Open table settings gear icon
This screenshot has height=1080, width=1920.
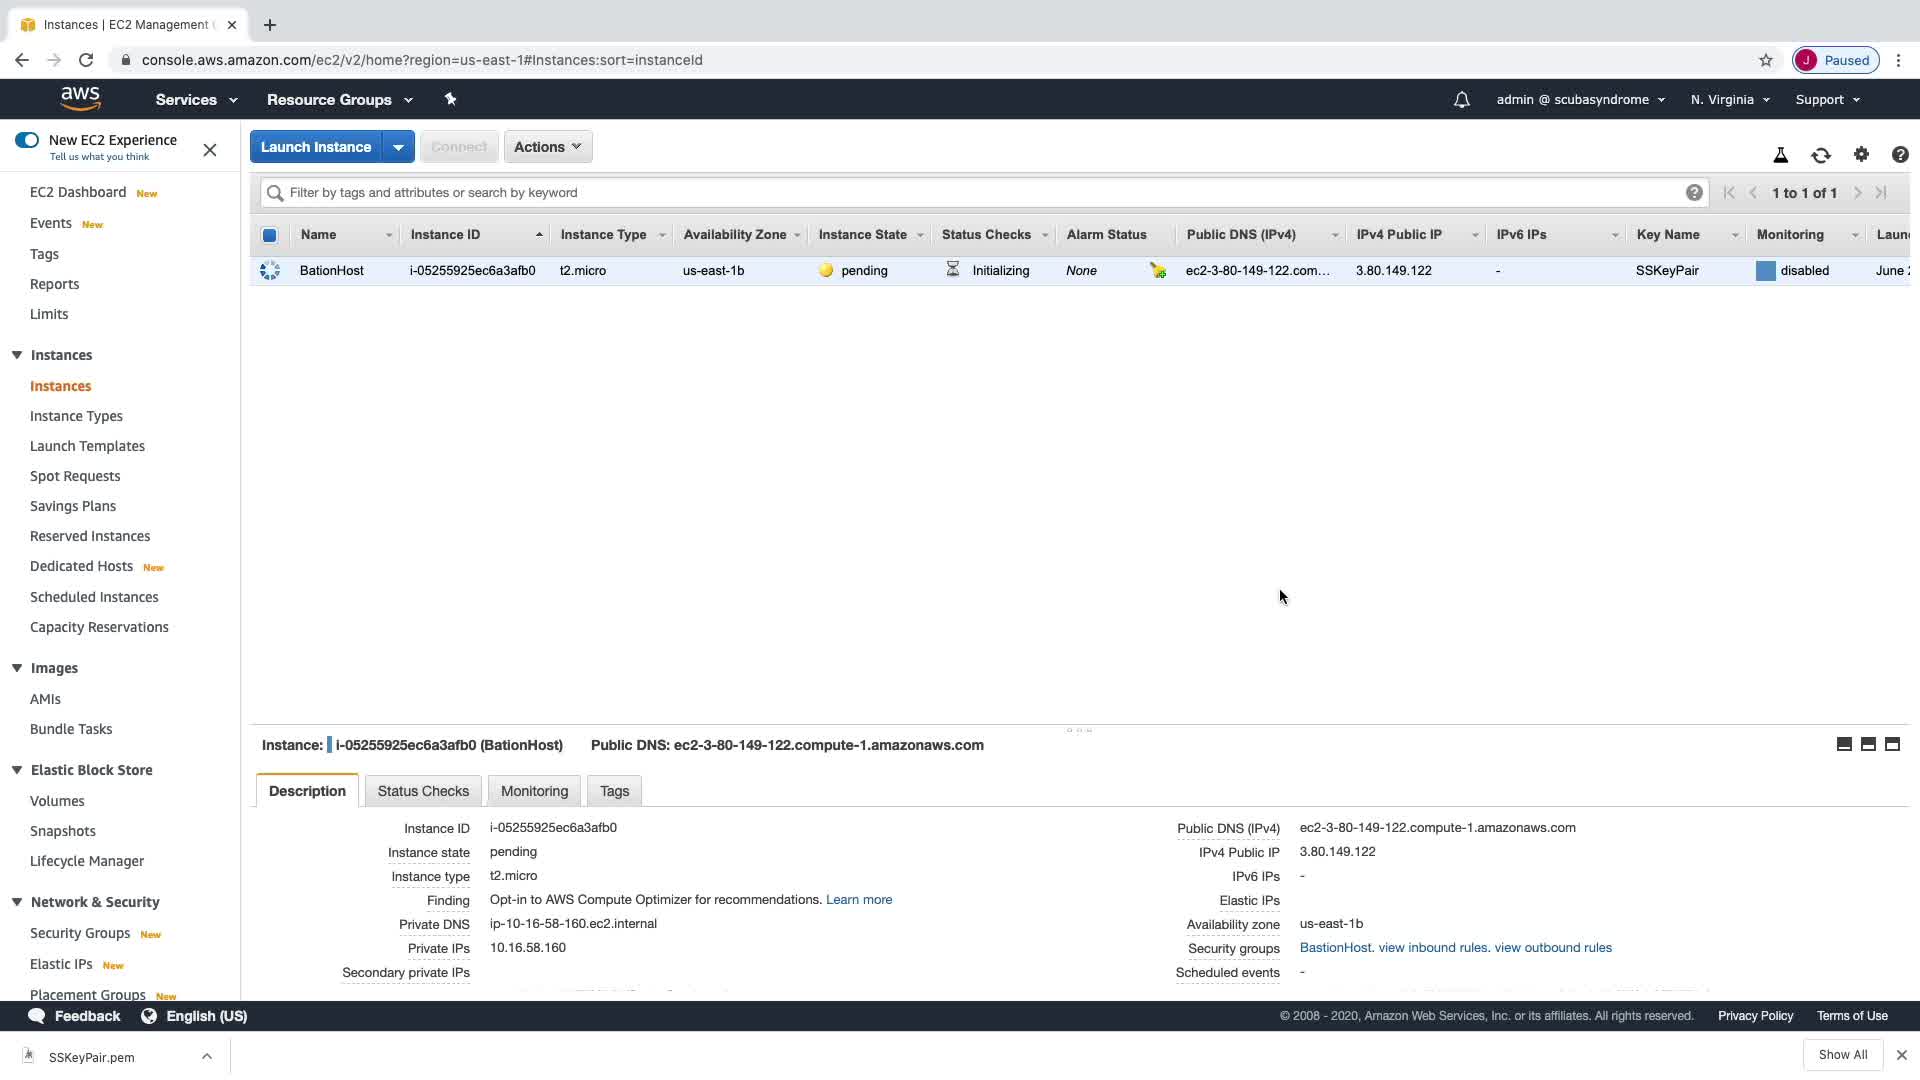(x=1860, y=155)
